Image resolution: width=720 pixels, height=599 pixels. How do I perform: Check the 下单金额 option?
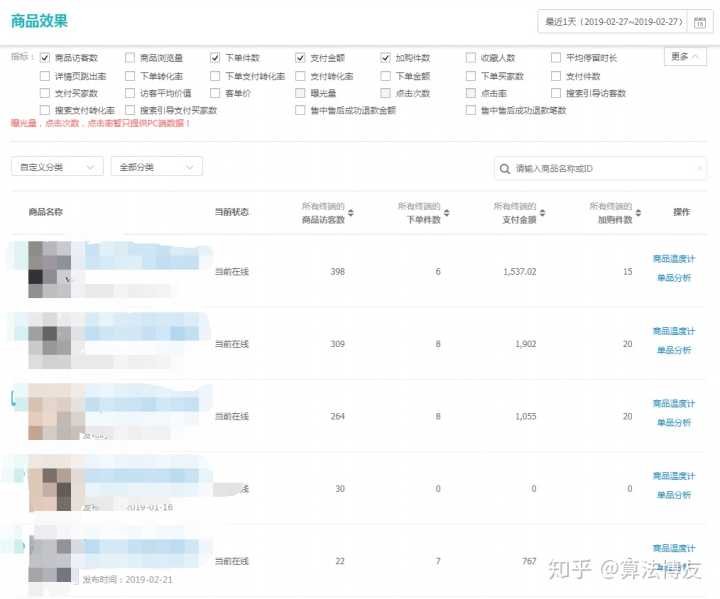[x=385, y=76]
